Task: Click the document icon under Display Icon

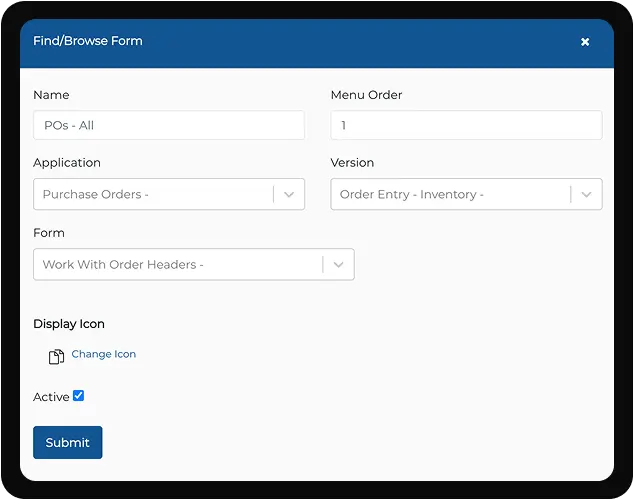Action: click(56, 357)
